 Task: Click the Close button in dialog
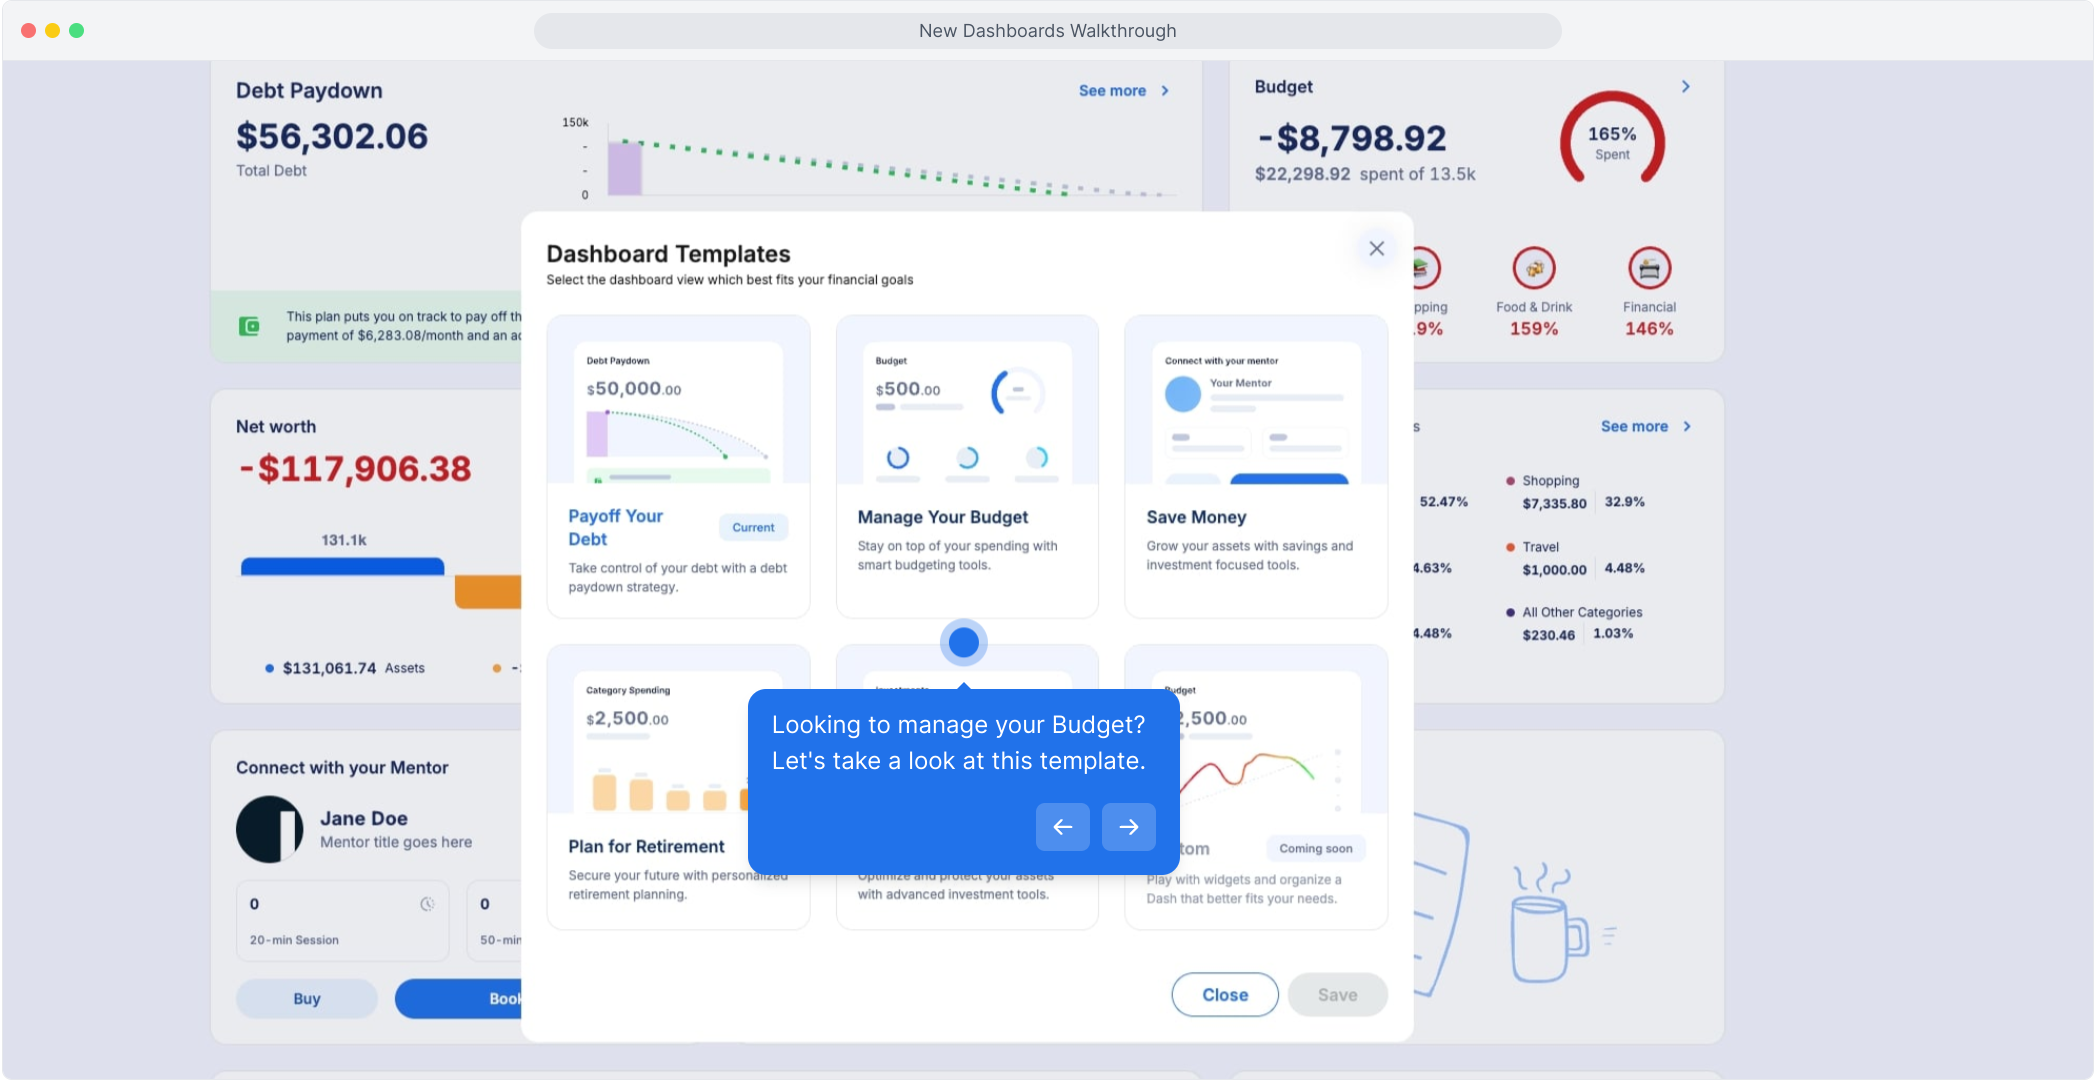coord(1225,995)
